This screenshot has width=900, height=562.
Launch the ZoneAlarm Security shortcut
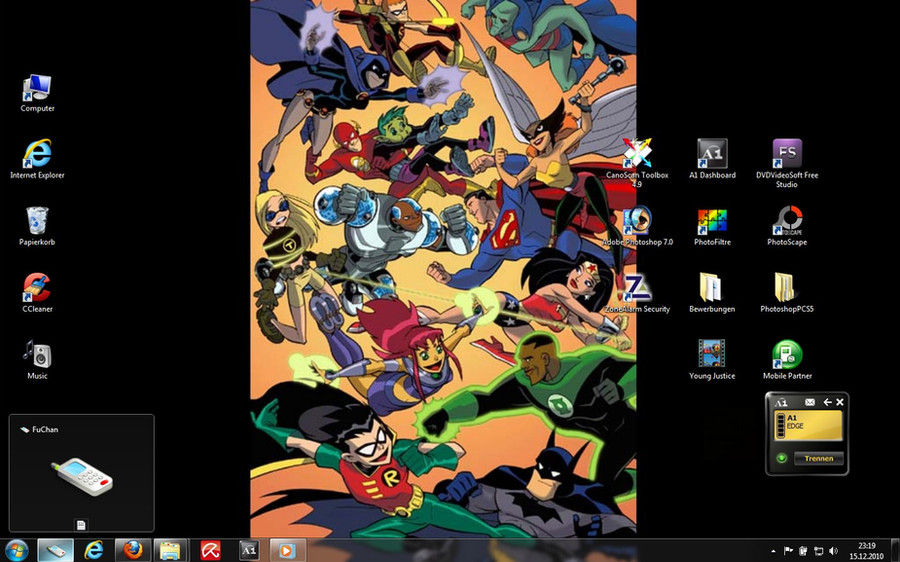click(637, 293)
